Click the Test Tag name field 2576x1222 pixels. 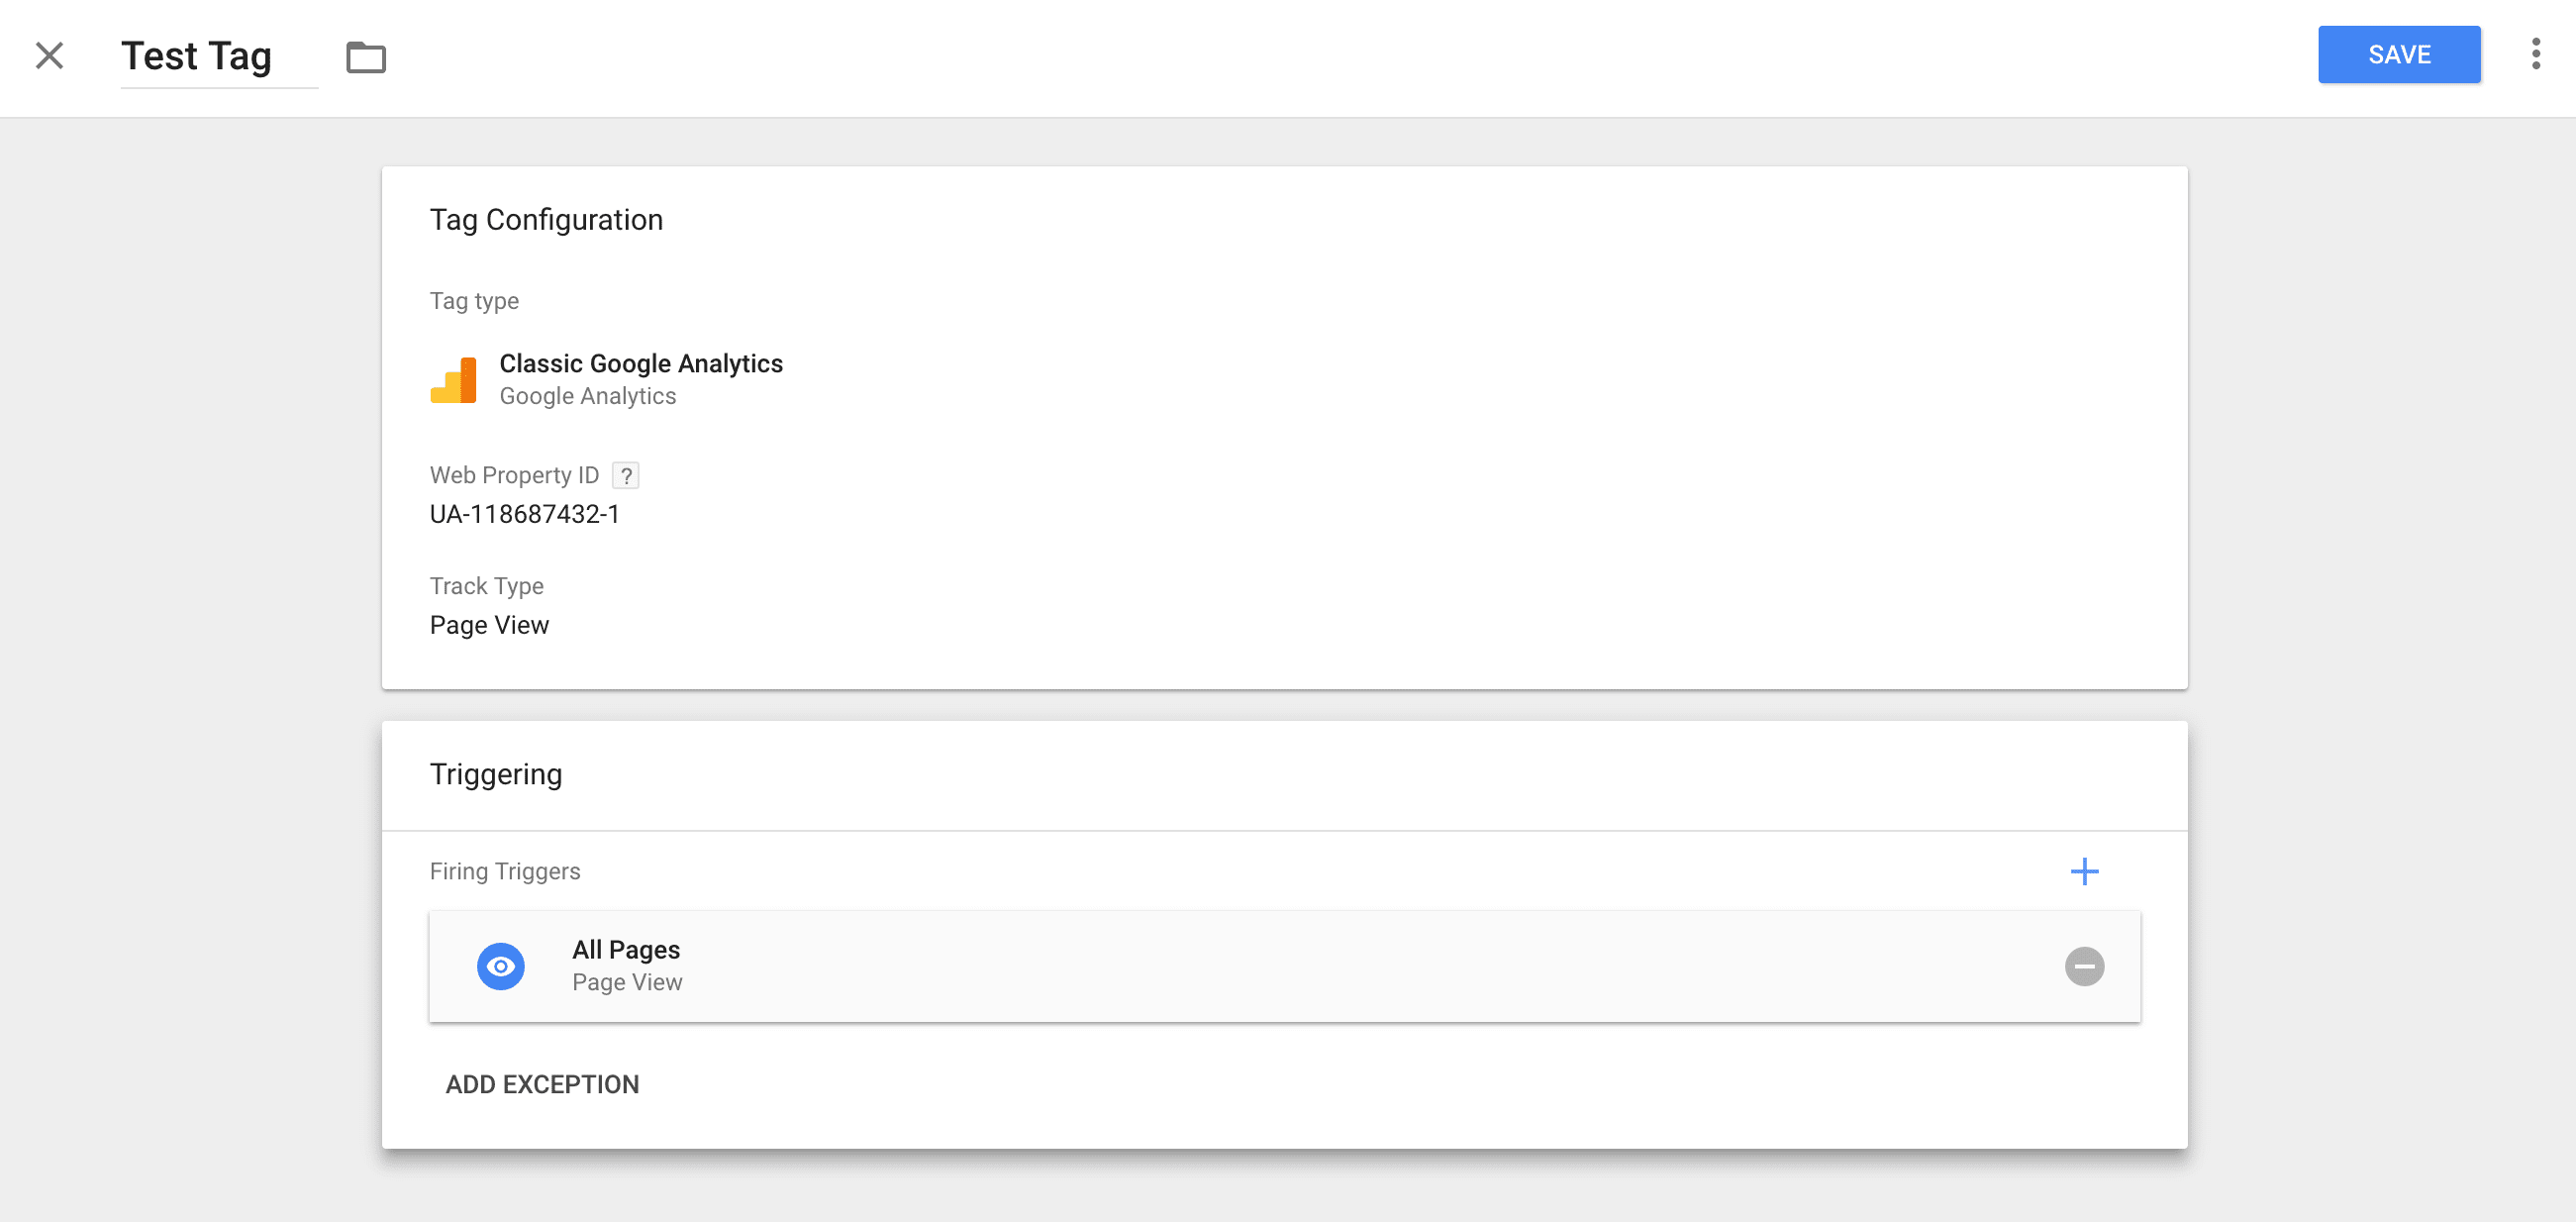195,55
